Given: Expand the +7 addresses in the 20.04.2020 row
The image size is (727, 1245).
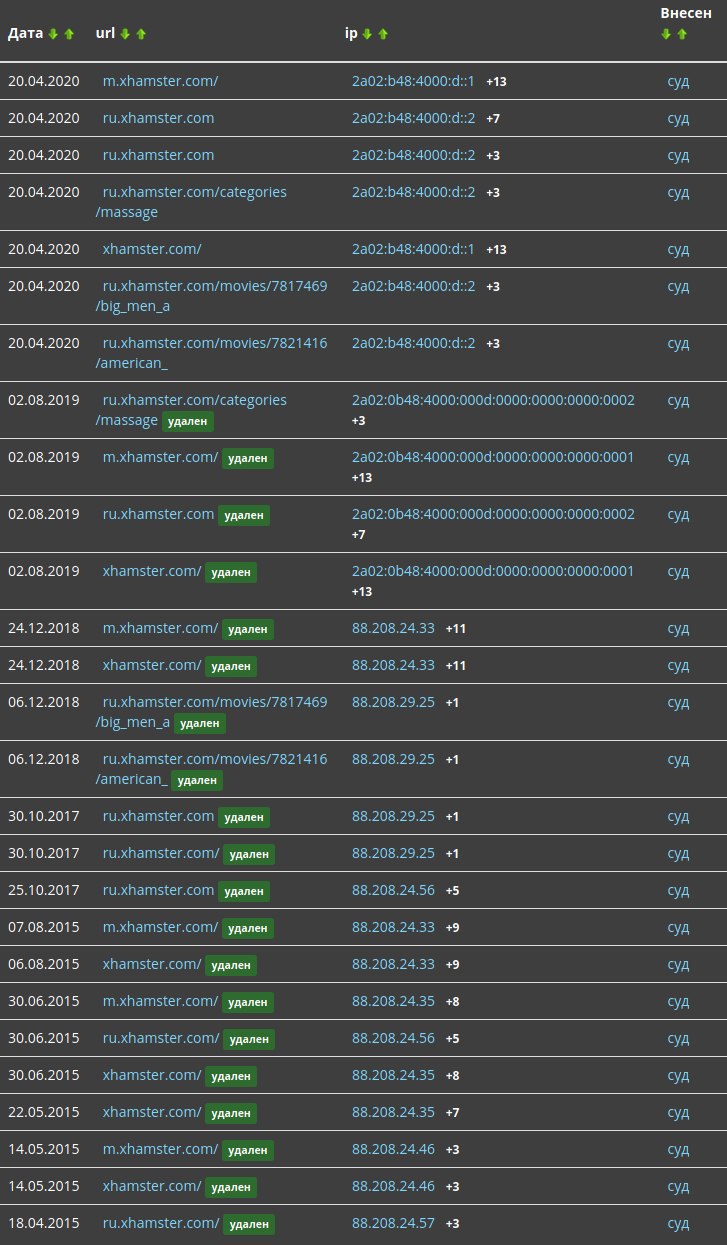Looking at the screenshot, I should (x=493, y=119).
